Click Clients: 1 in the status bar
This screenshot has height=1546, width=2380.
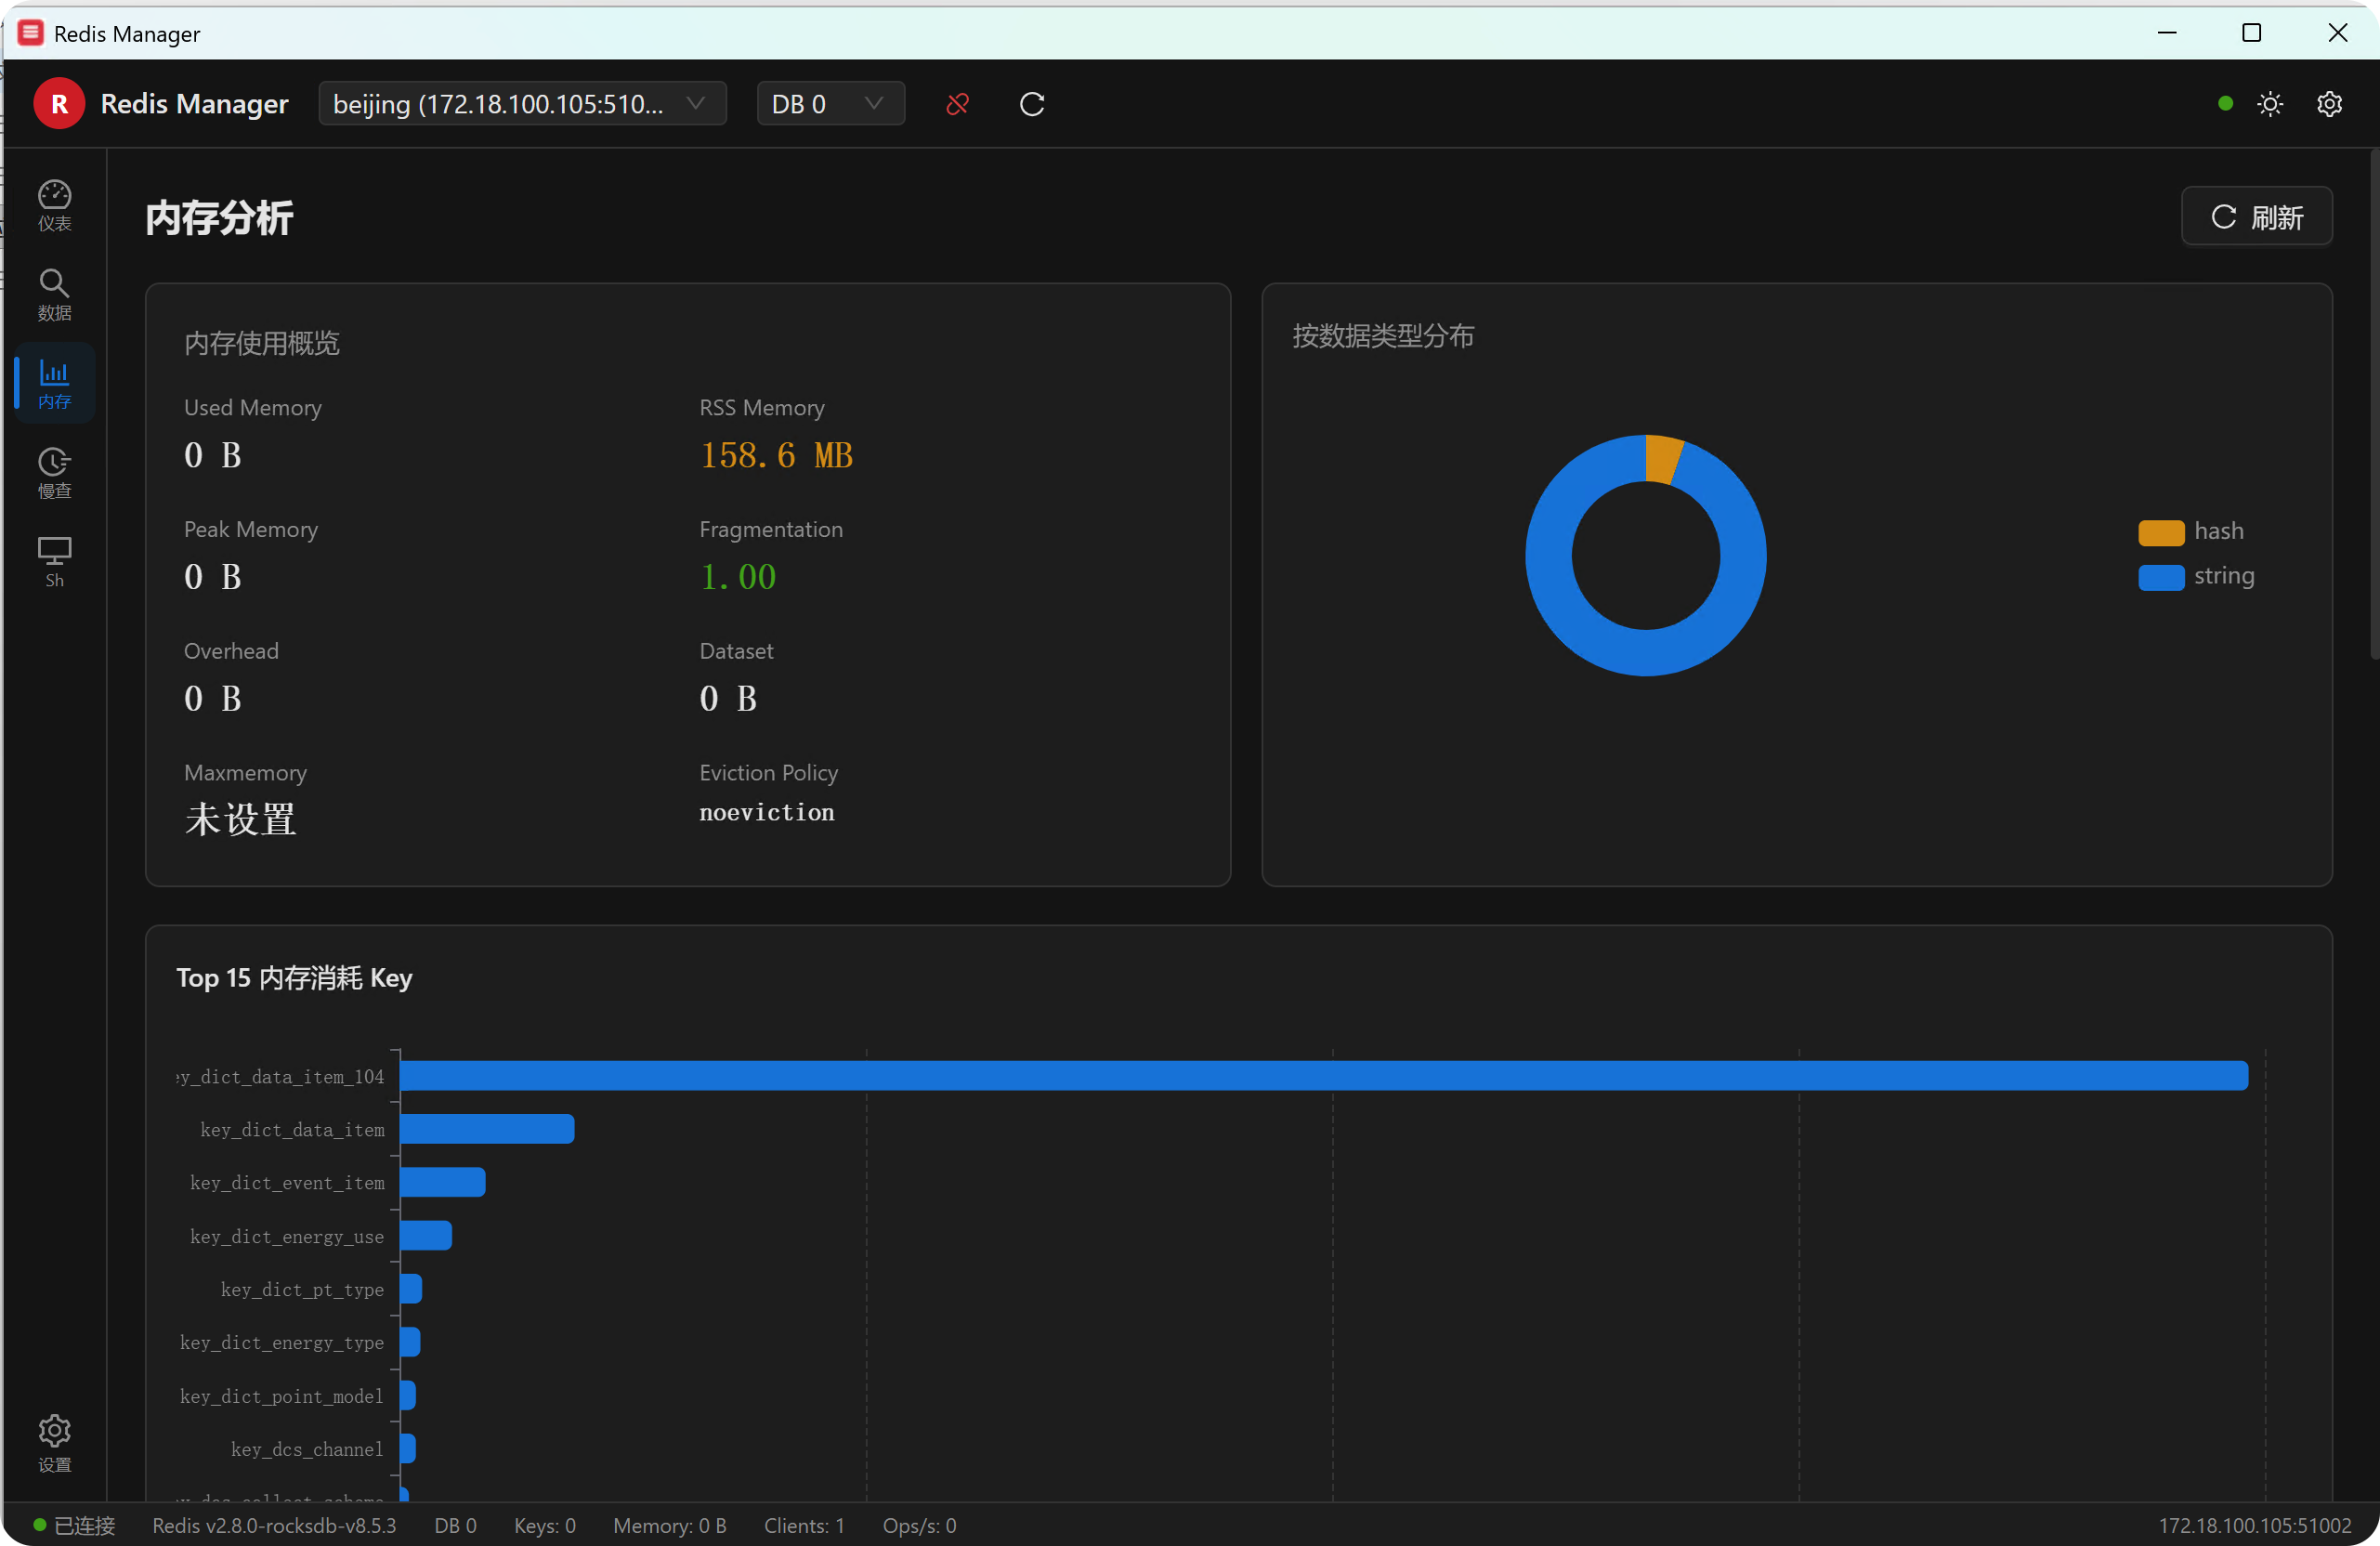tap(804, 1525)
